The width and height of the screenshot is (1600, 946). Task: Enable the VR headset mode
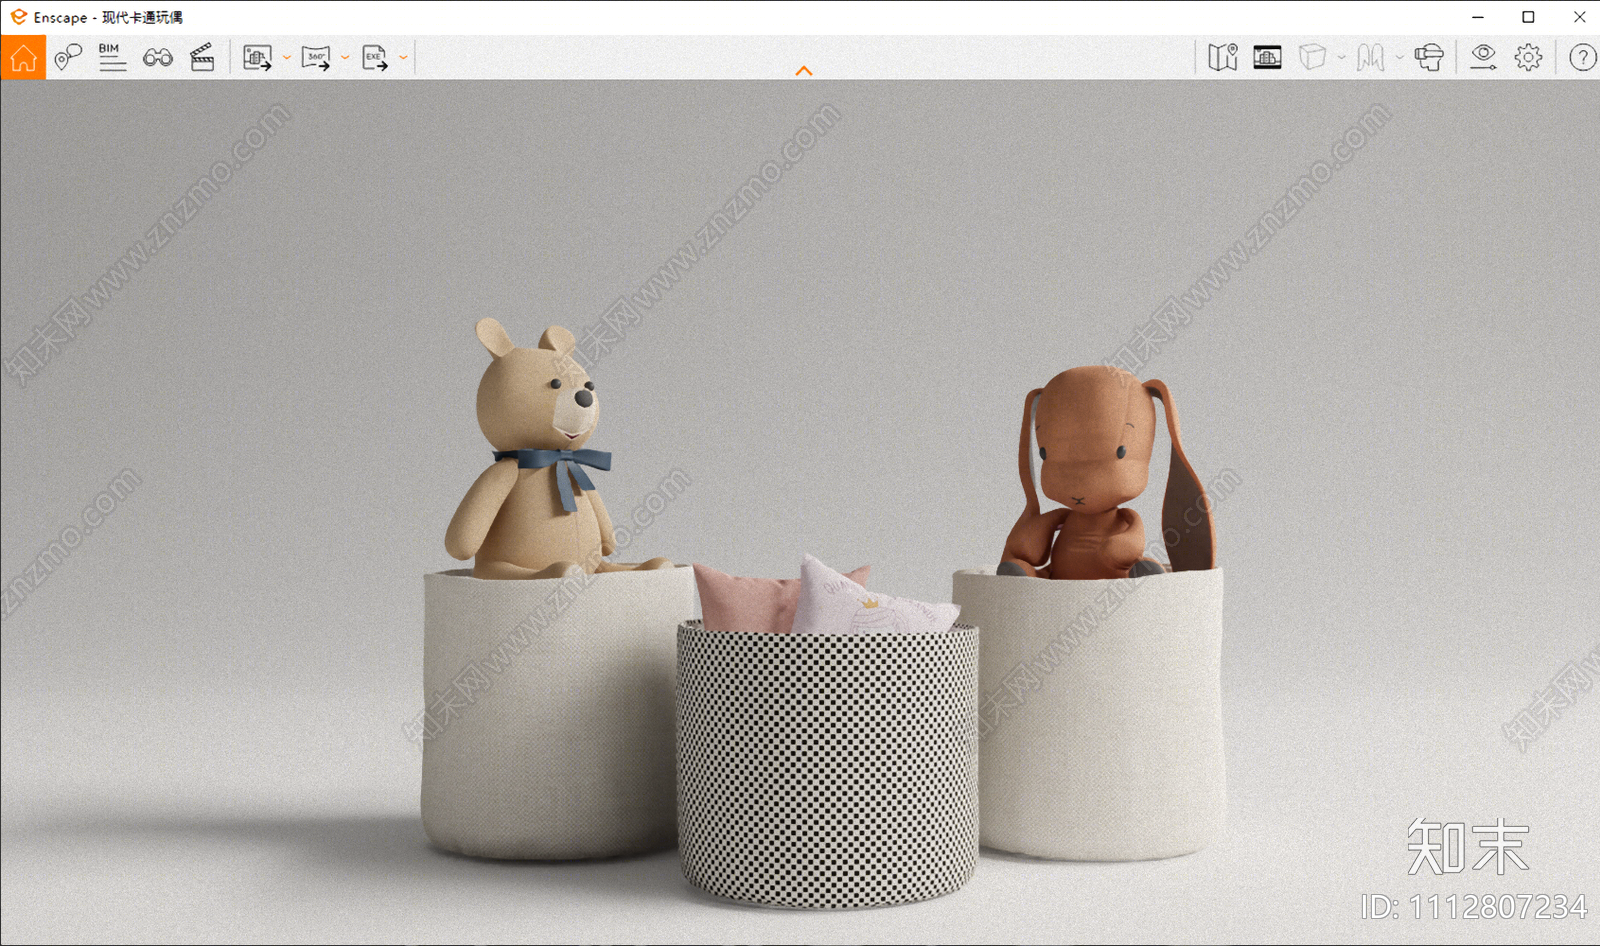click(1429, 58)
